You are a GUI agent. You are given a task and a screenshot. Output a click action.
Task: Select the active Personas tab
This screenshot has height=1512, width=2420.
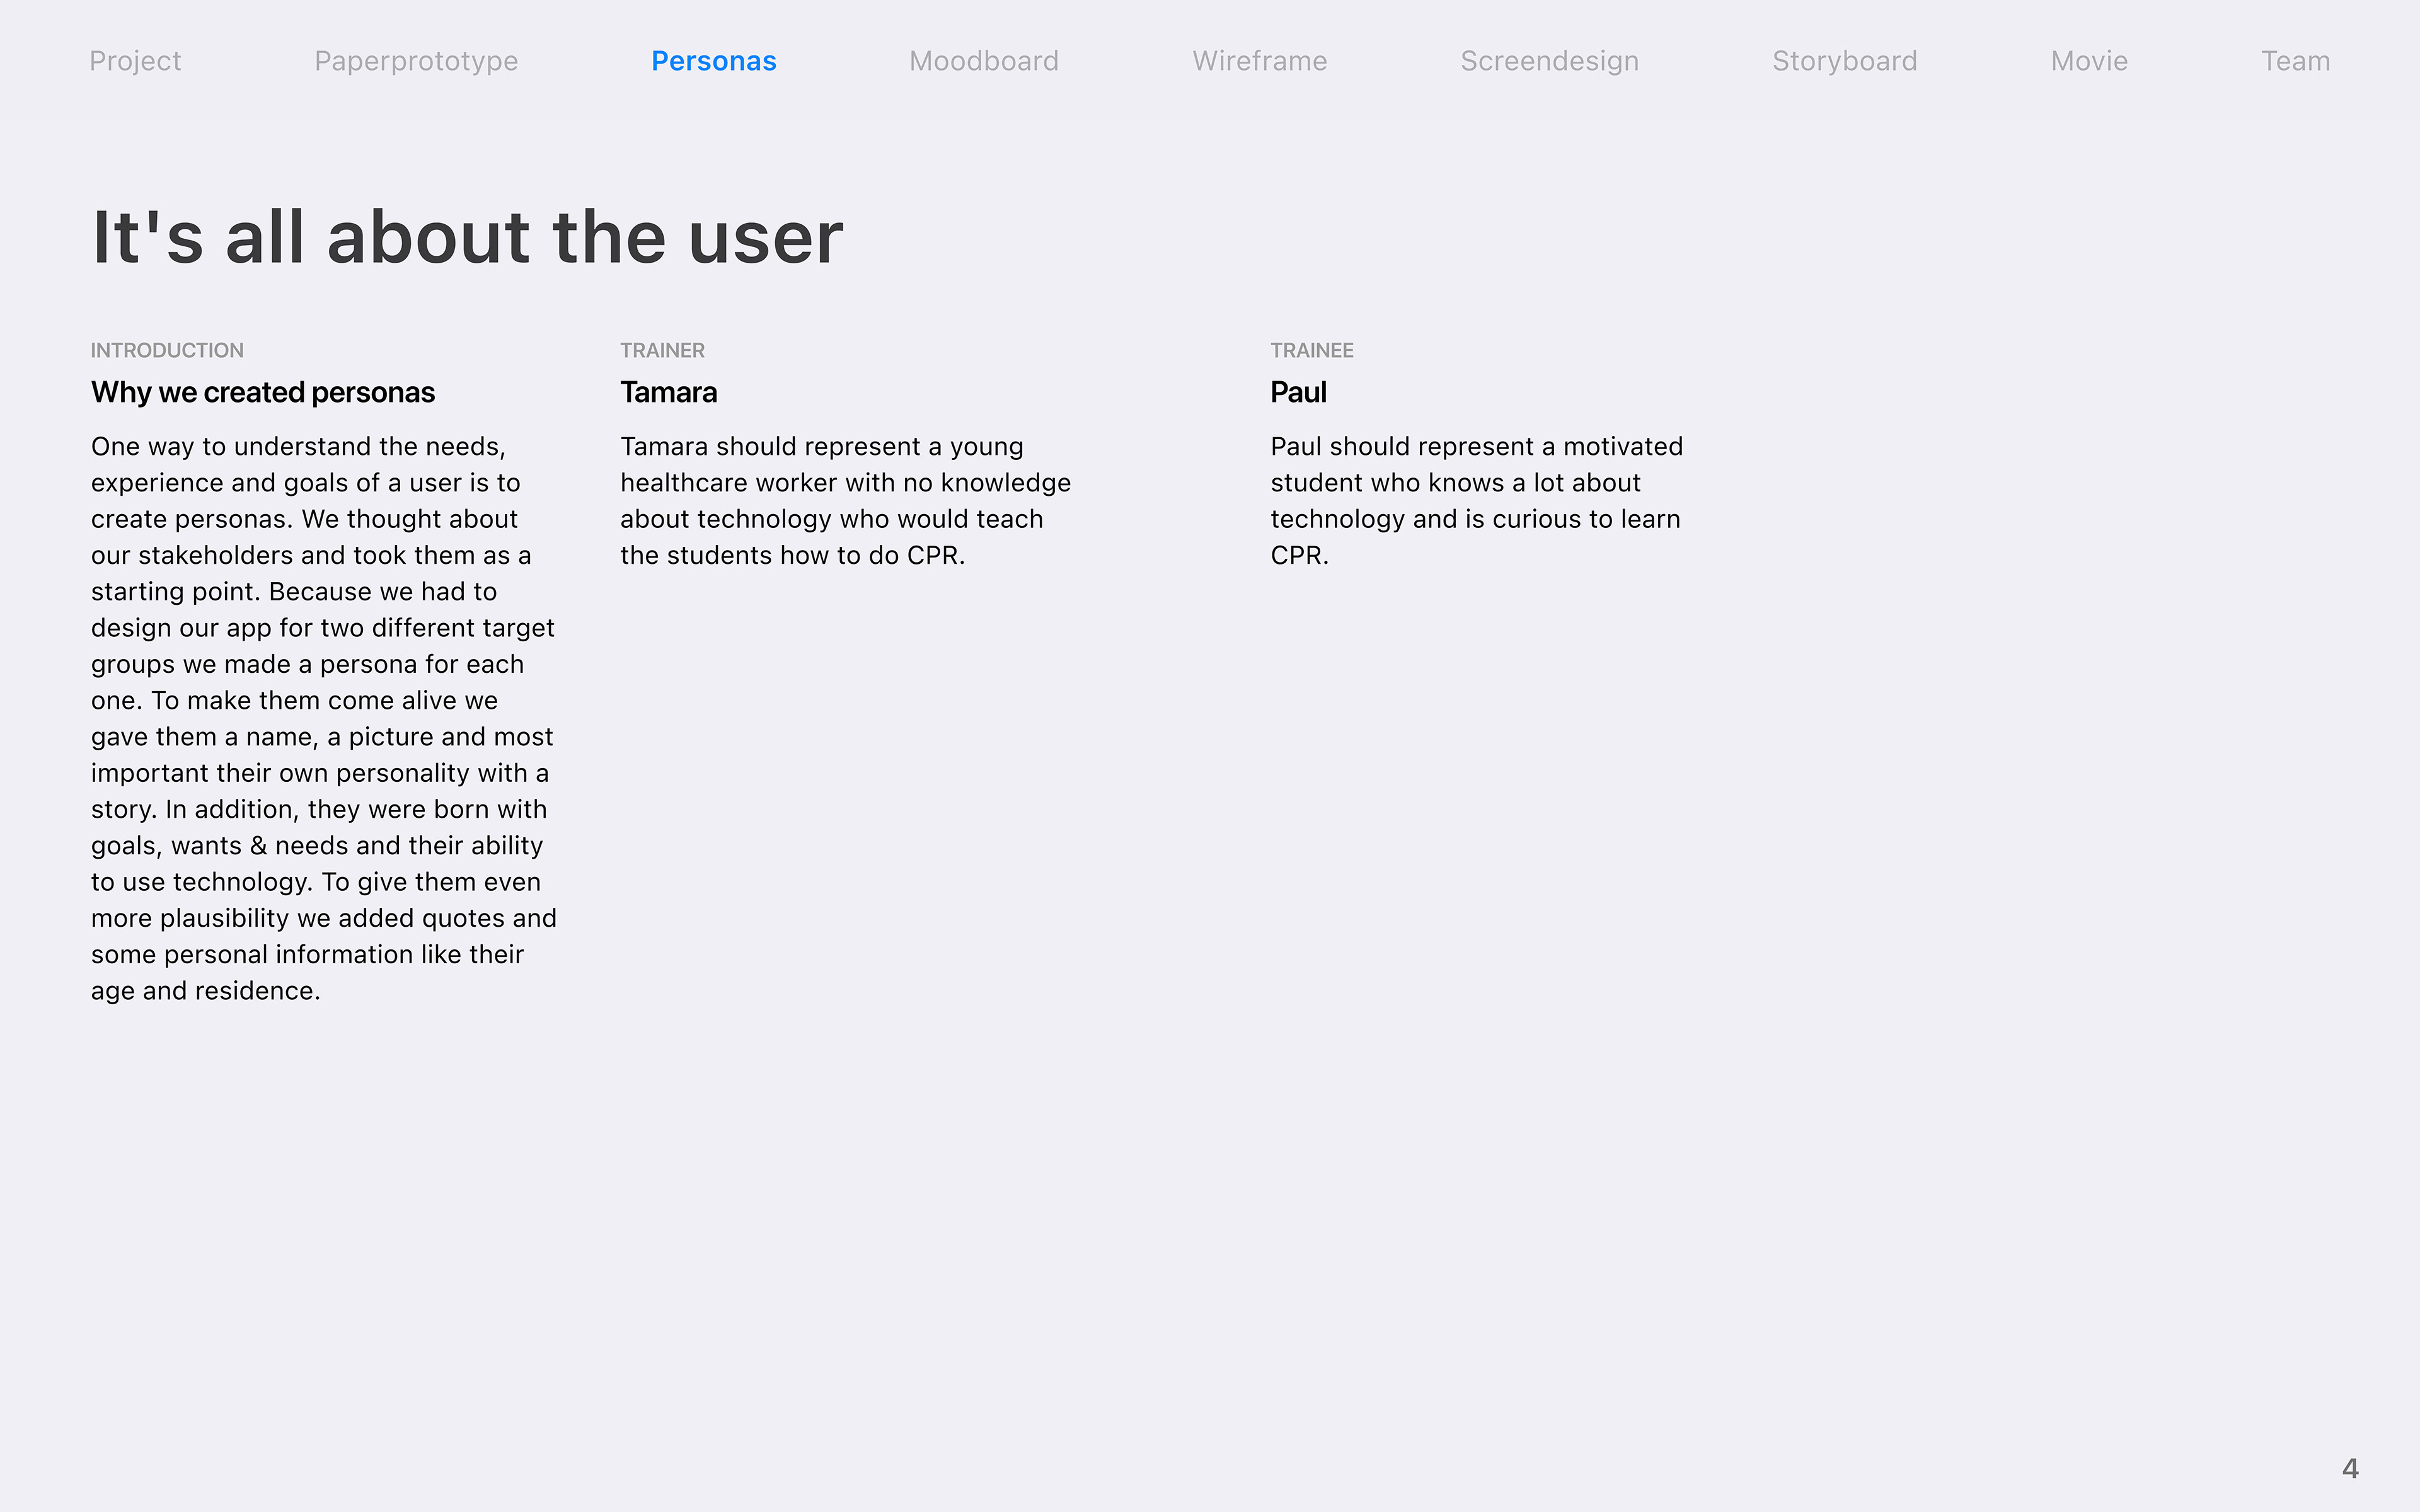click(713, 61)
